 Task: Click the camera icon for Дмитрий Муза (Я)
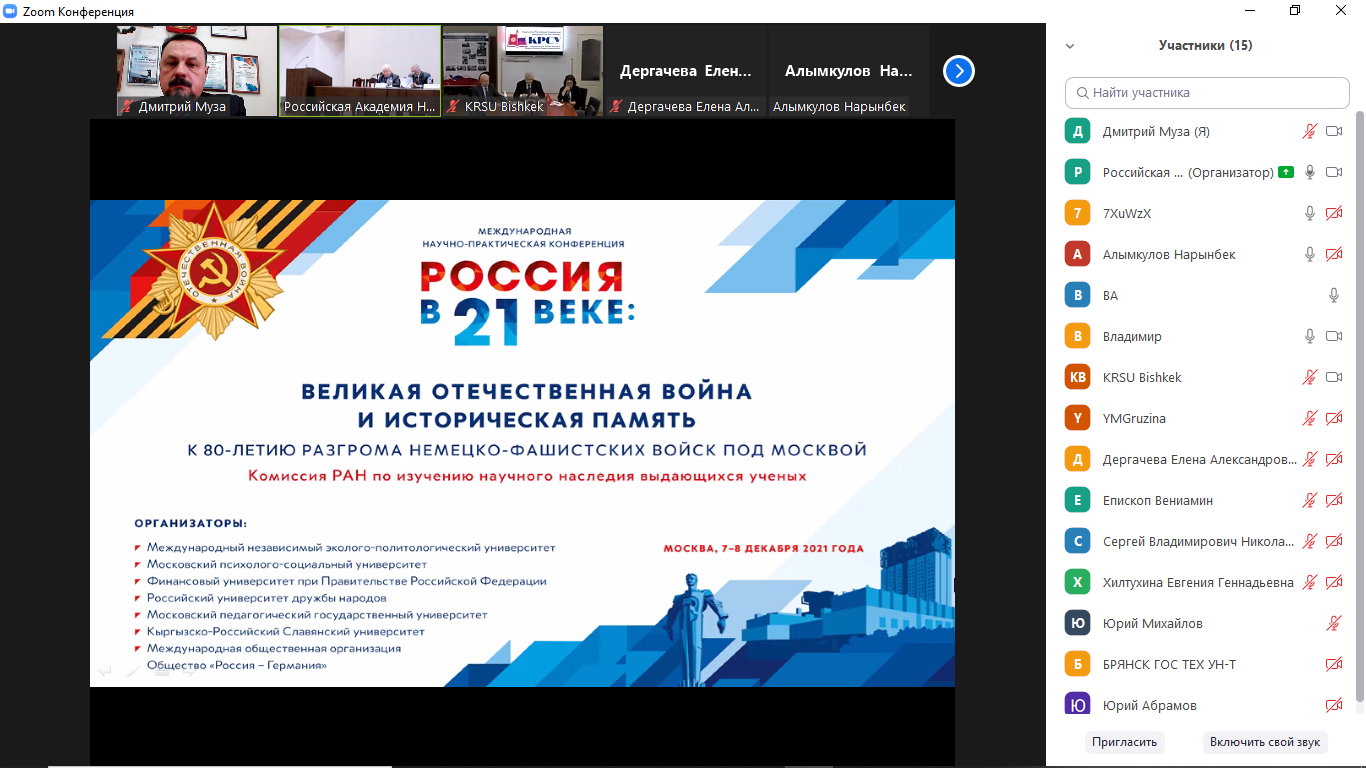1334,131
